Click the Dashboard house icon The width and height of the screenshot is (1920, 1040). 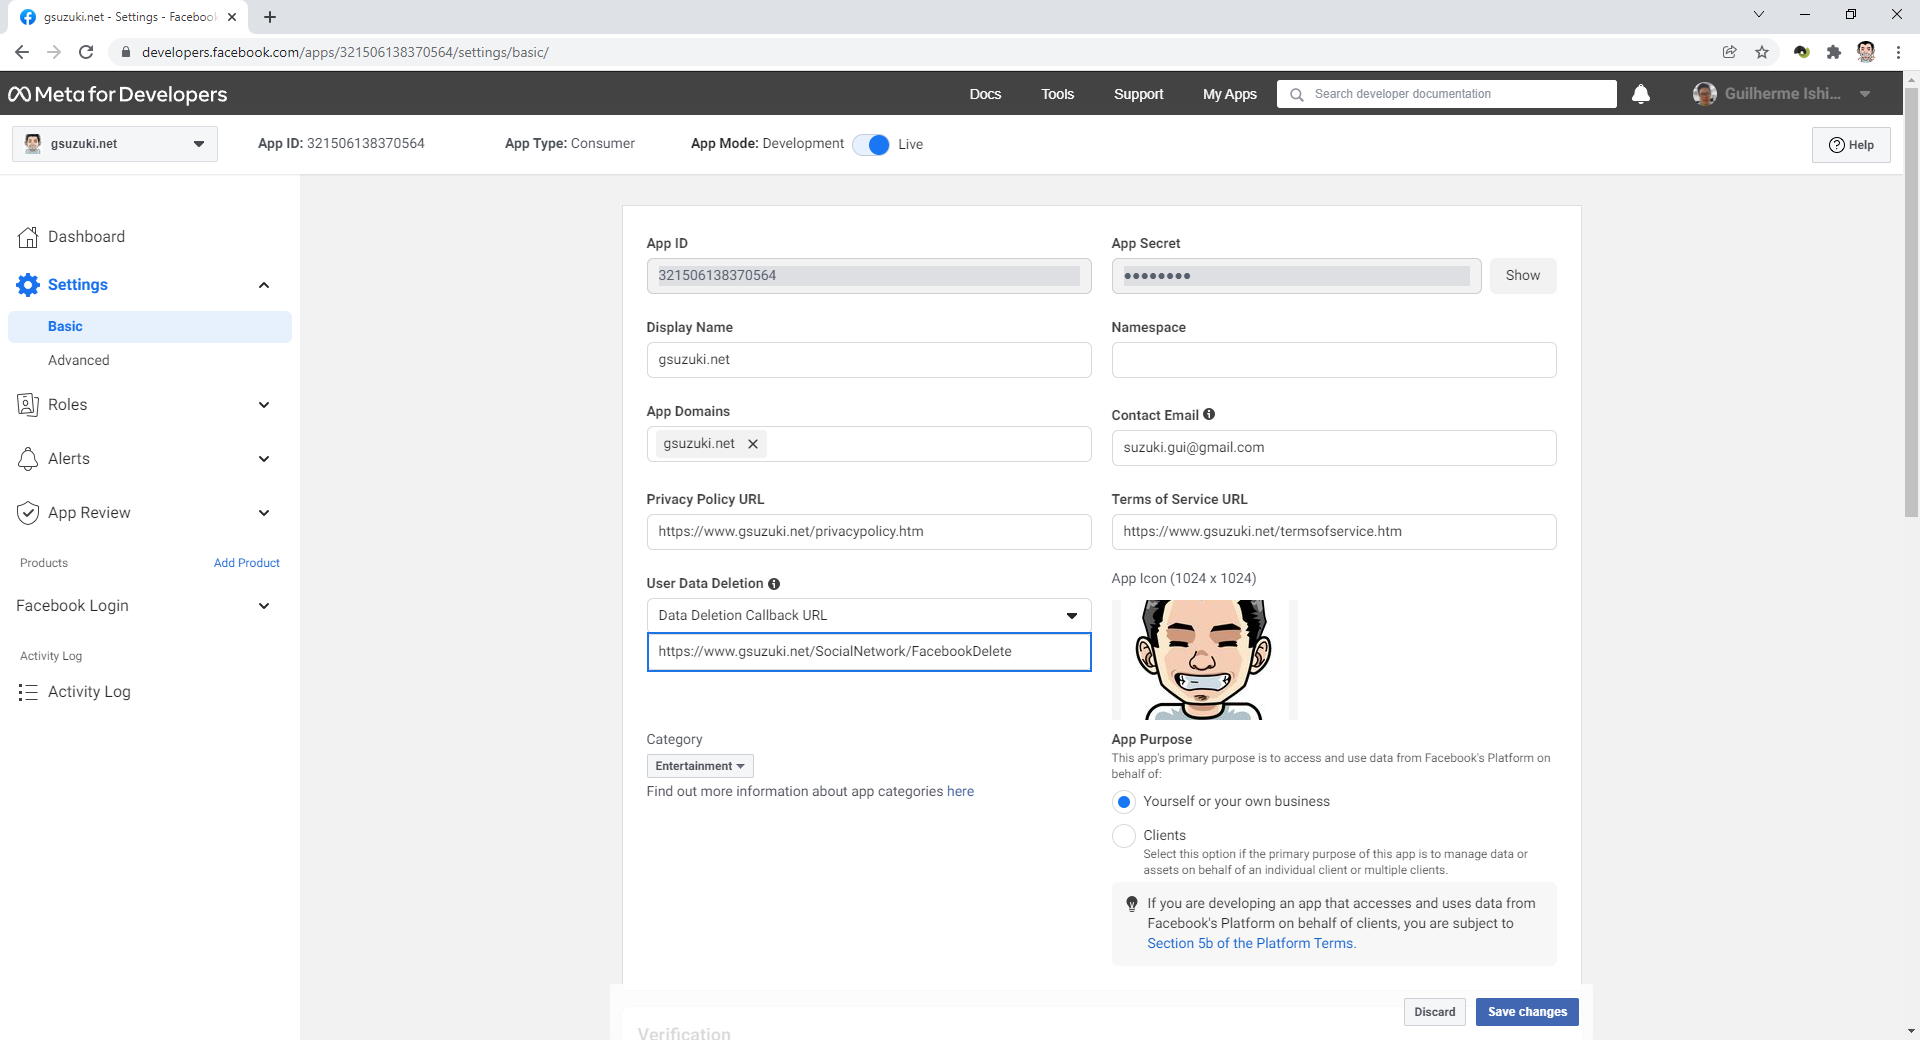[28, 237]
